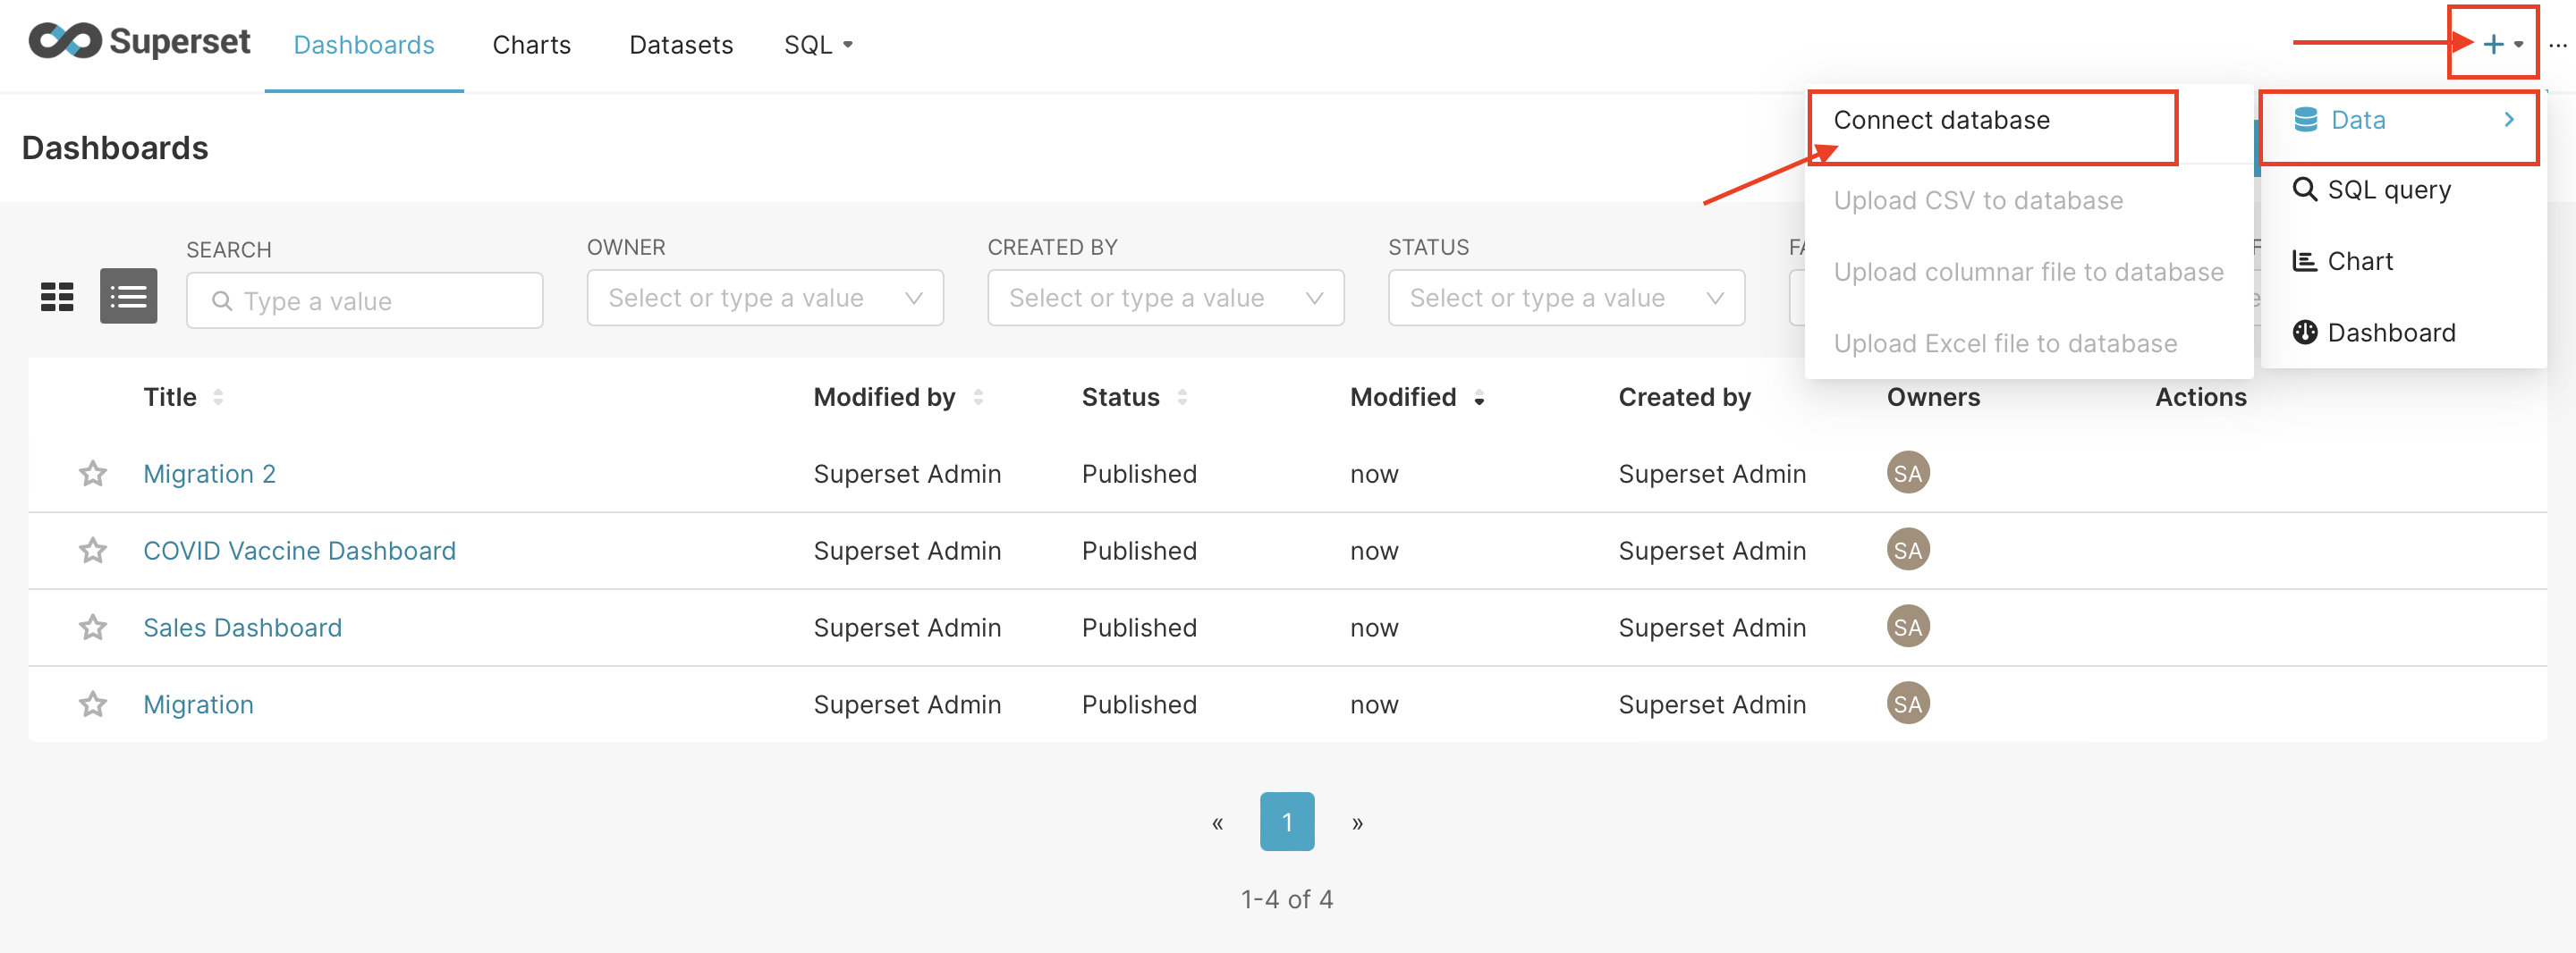Open the Status filter dropdown

tap(1565, 298)
